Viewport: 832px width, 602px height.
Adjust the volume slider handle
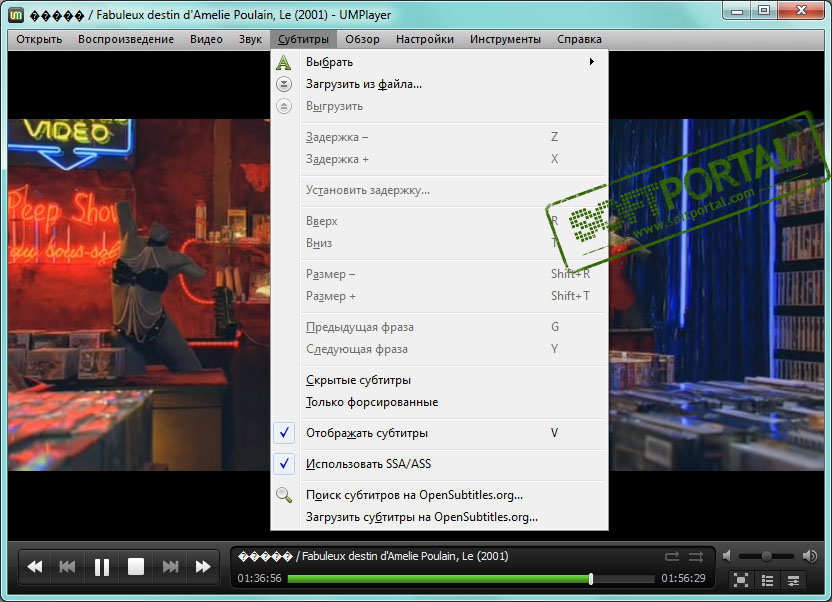[766, 556]
